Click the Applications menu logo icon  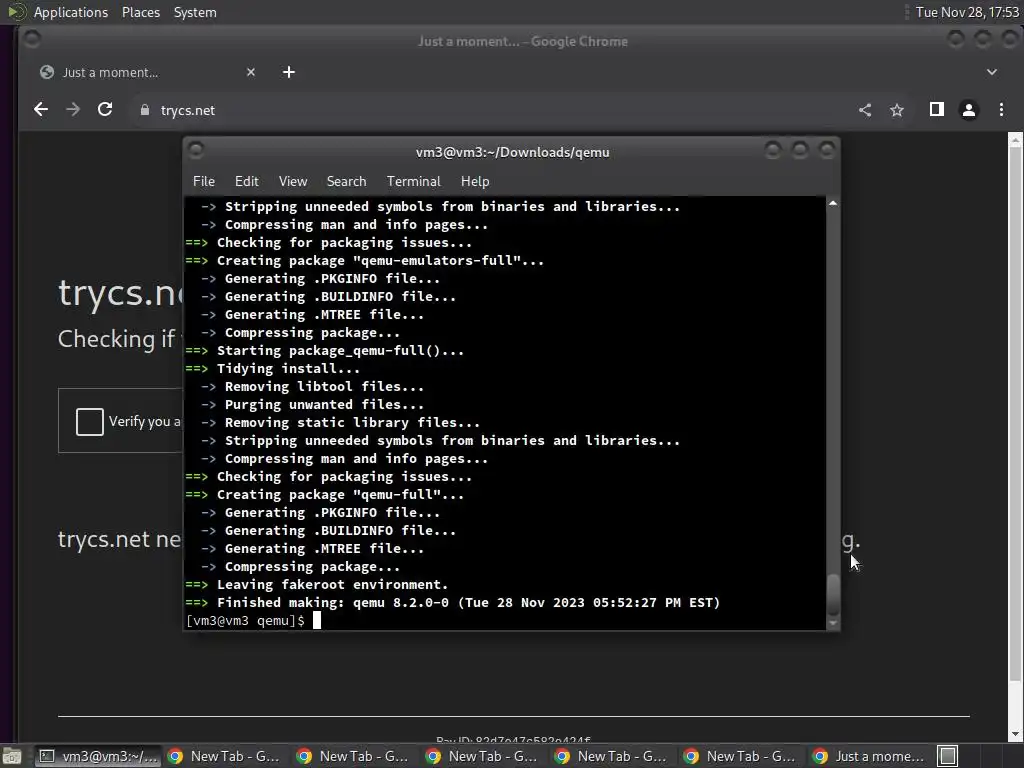(17, 12)
